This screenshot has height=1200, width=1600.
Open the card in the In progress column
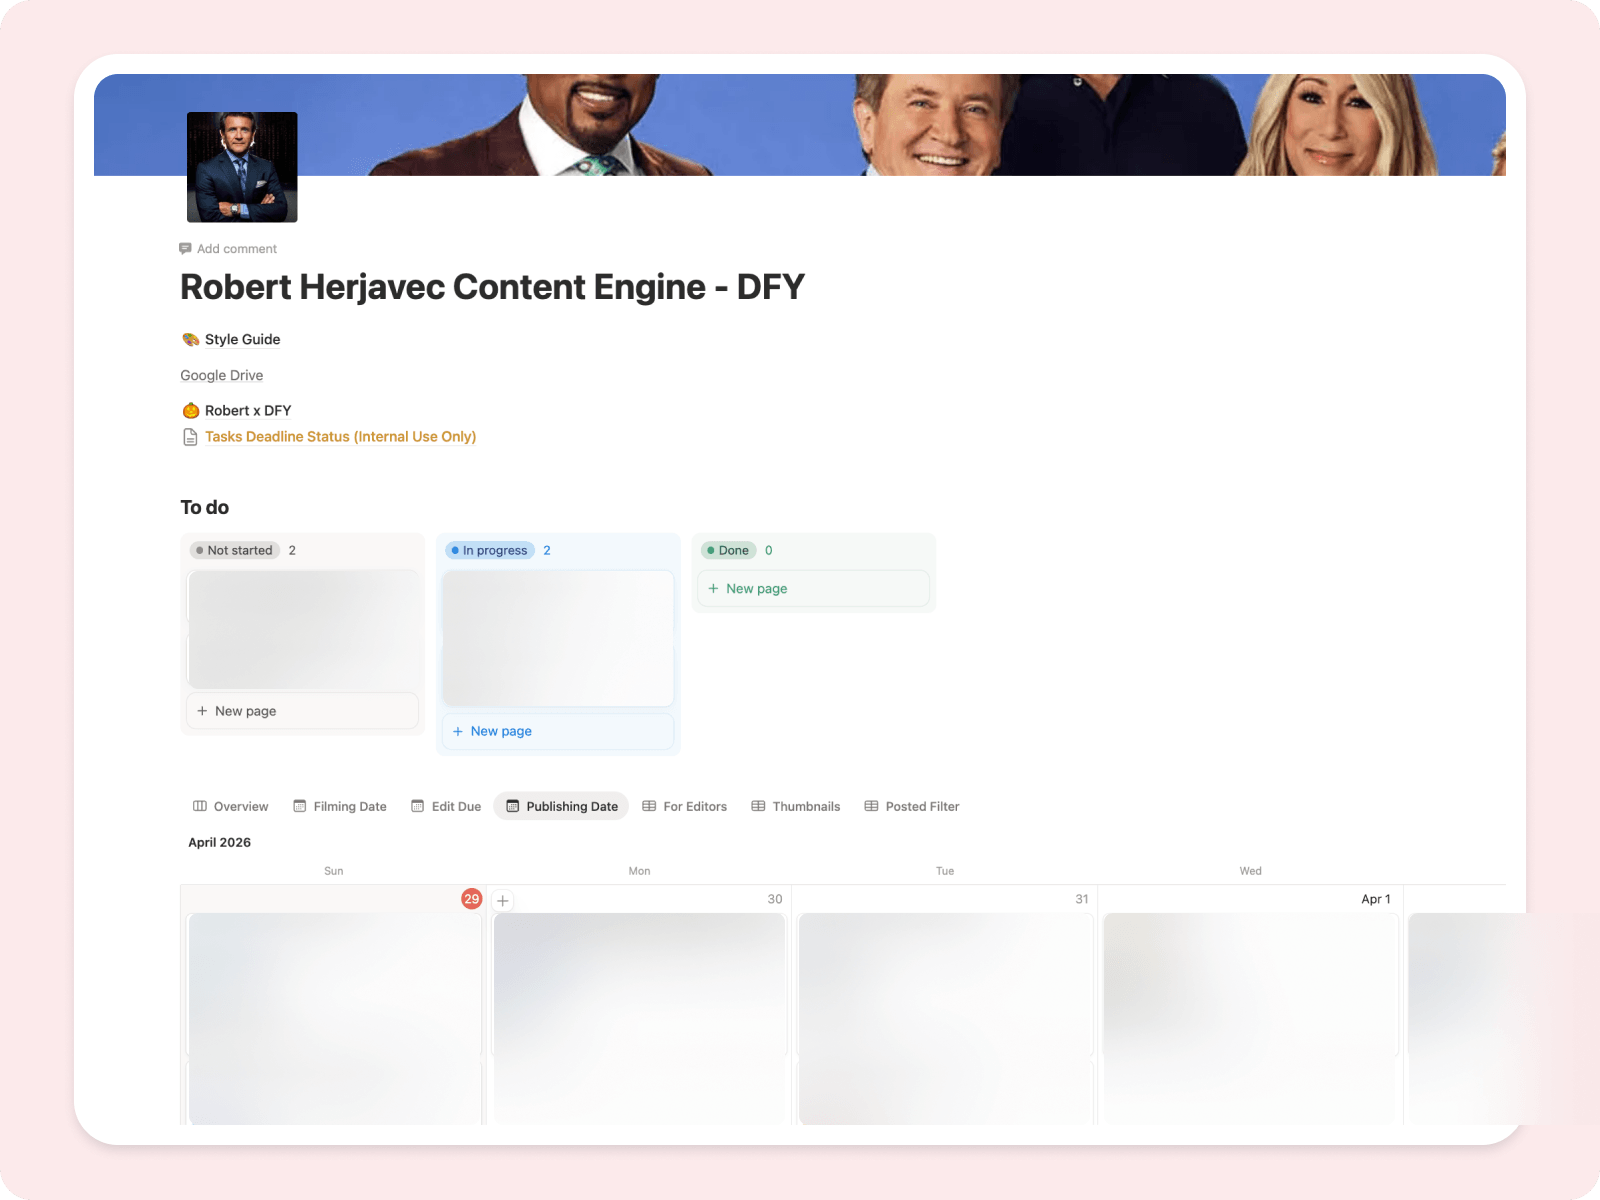(557, 637)
